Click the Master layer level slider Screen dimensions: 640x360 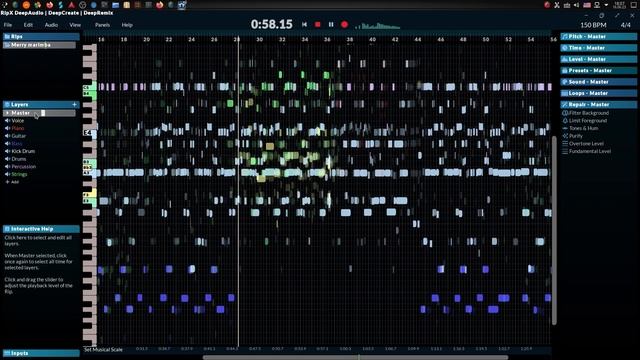[43, 113]
